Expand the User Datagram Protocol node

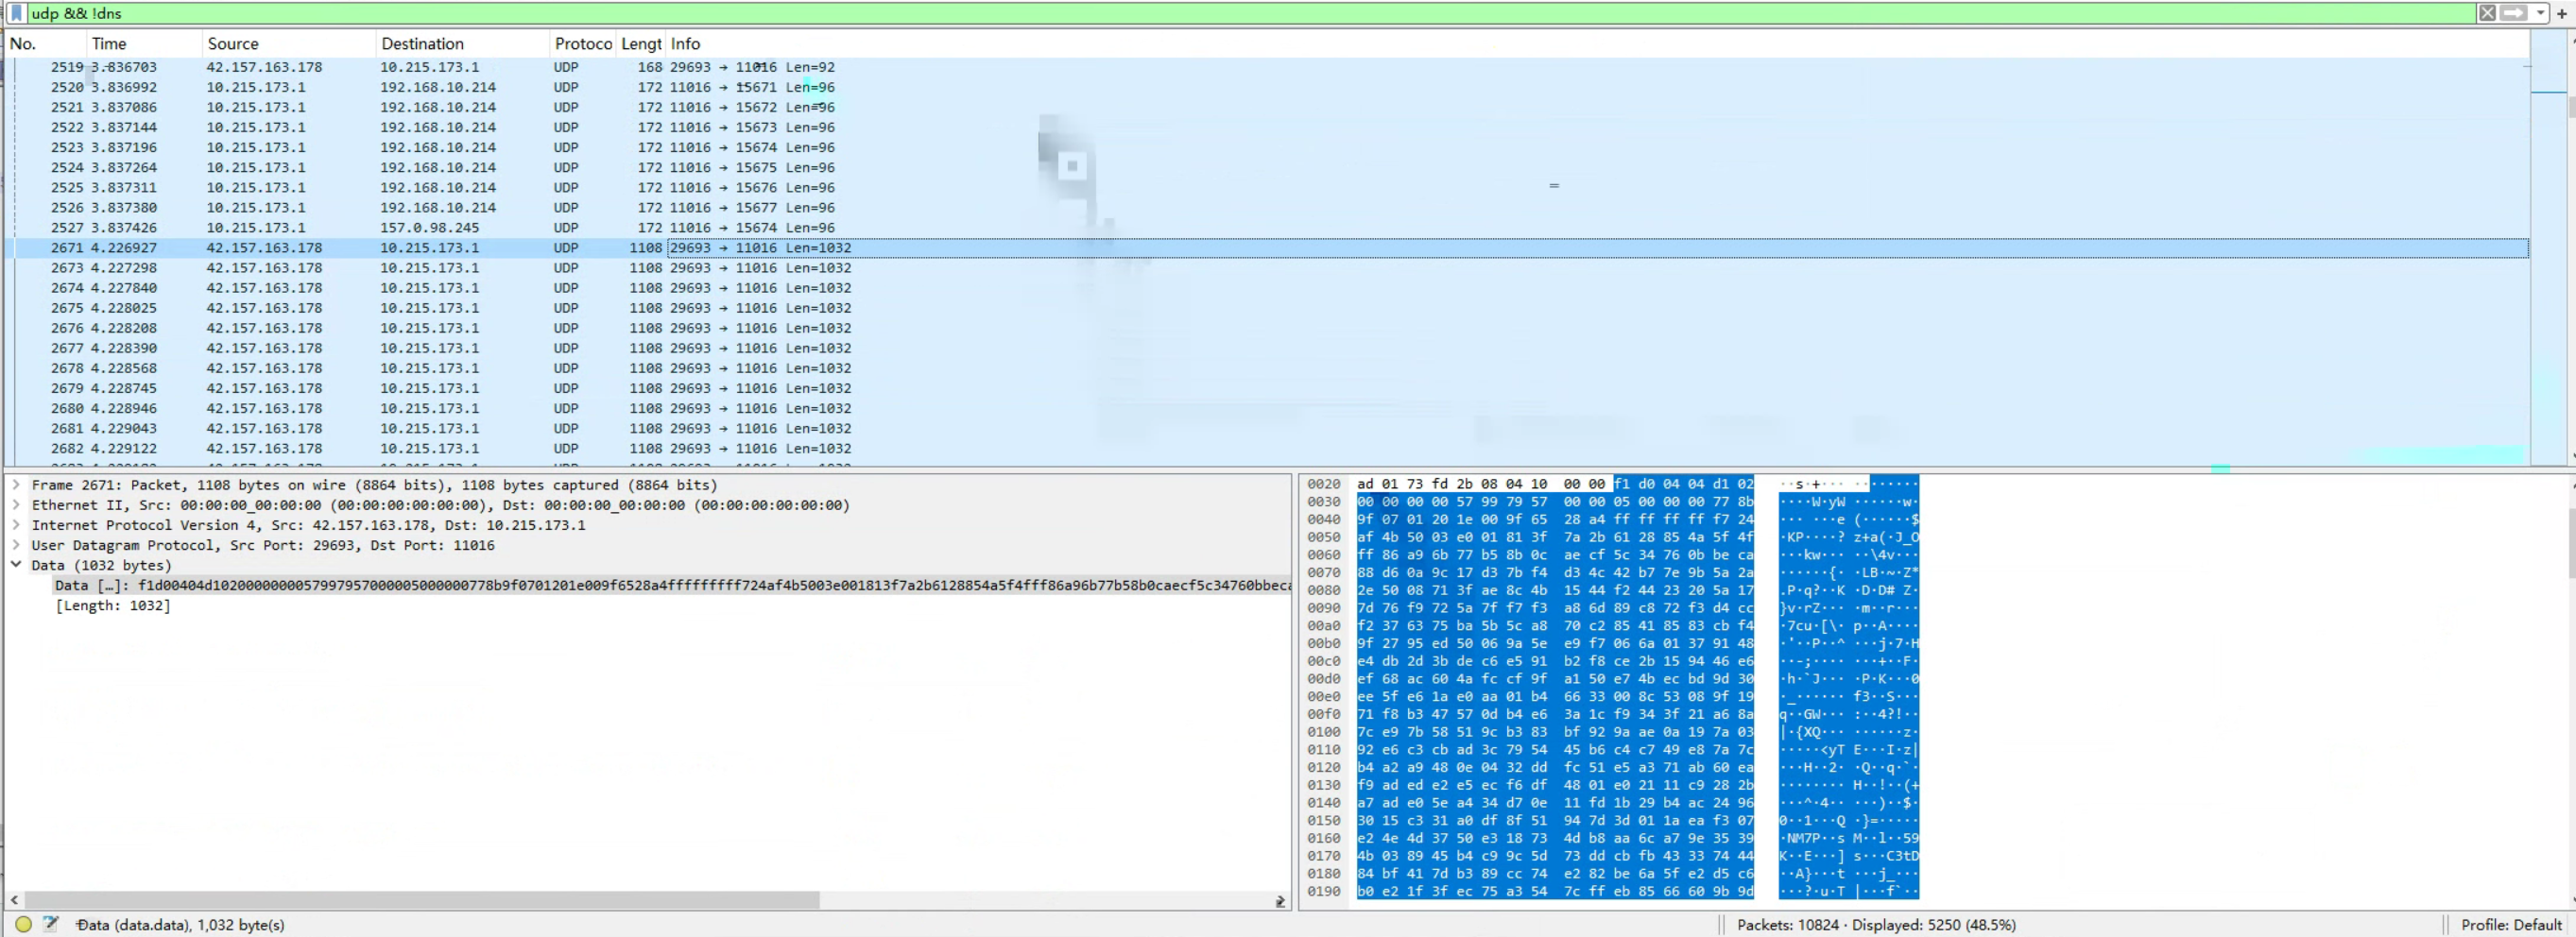coord(16,545)
